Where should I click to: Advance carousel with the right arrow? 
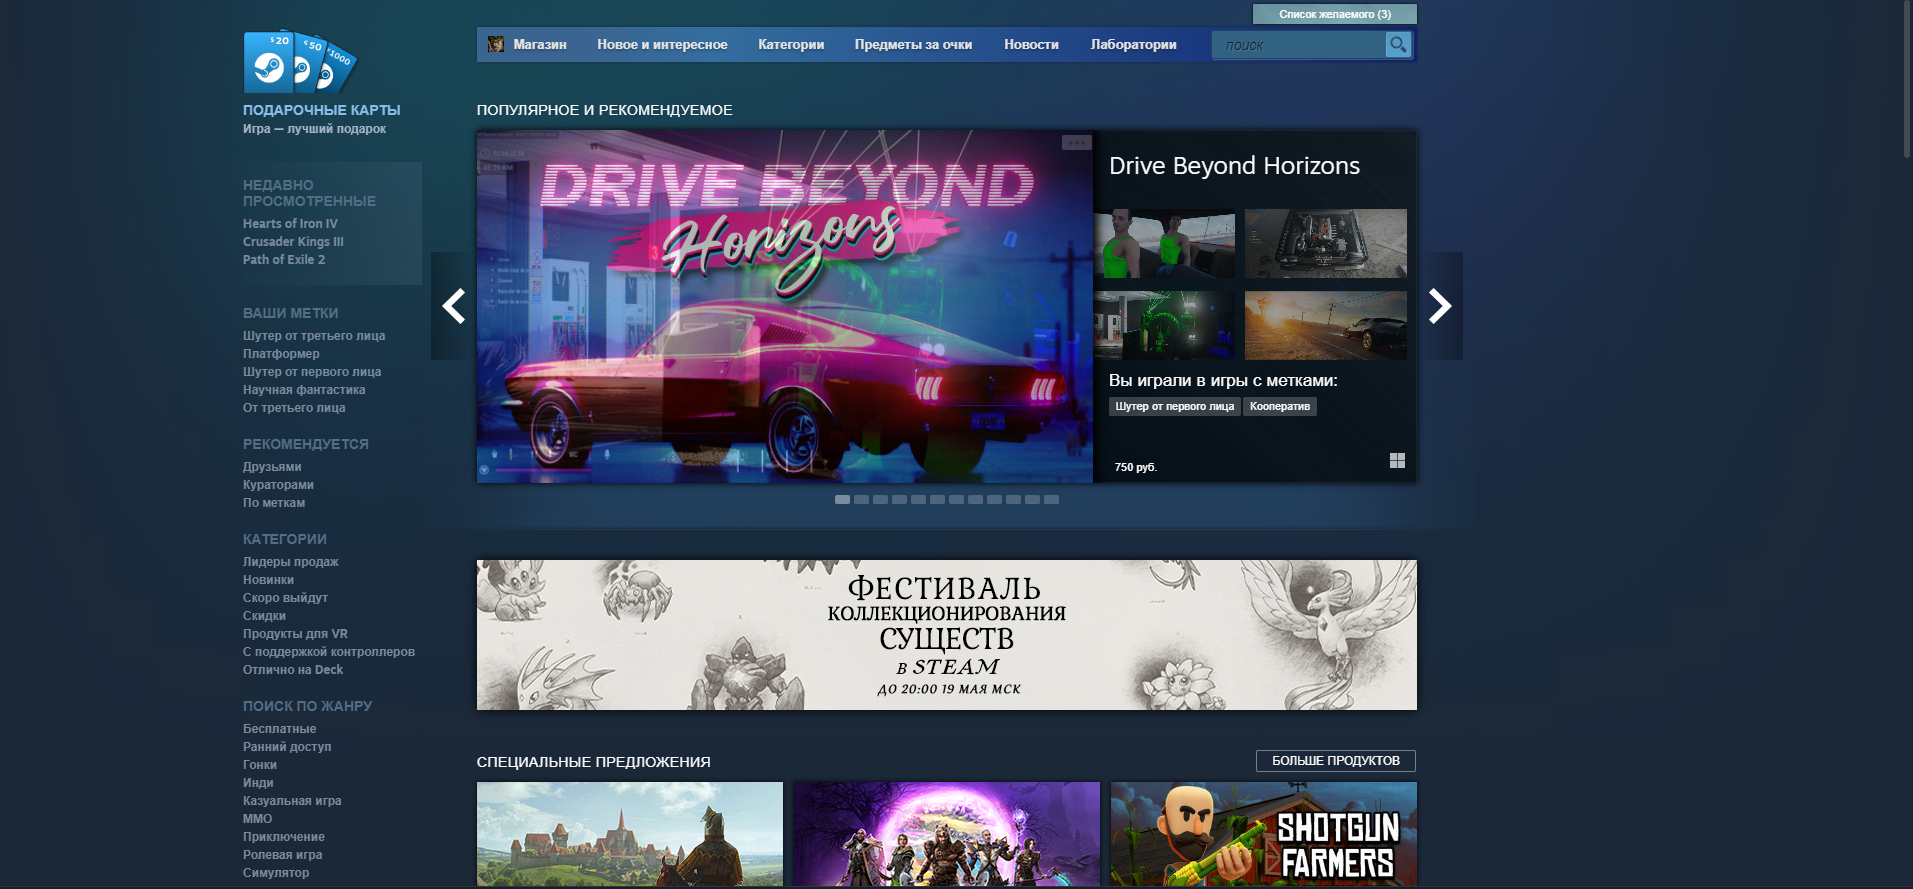1440,306
